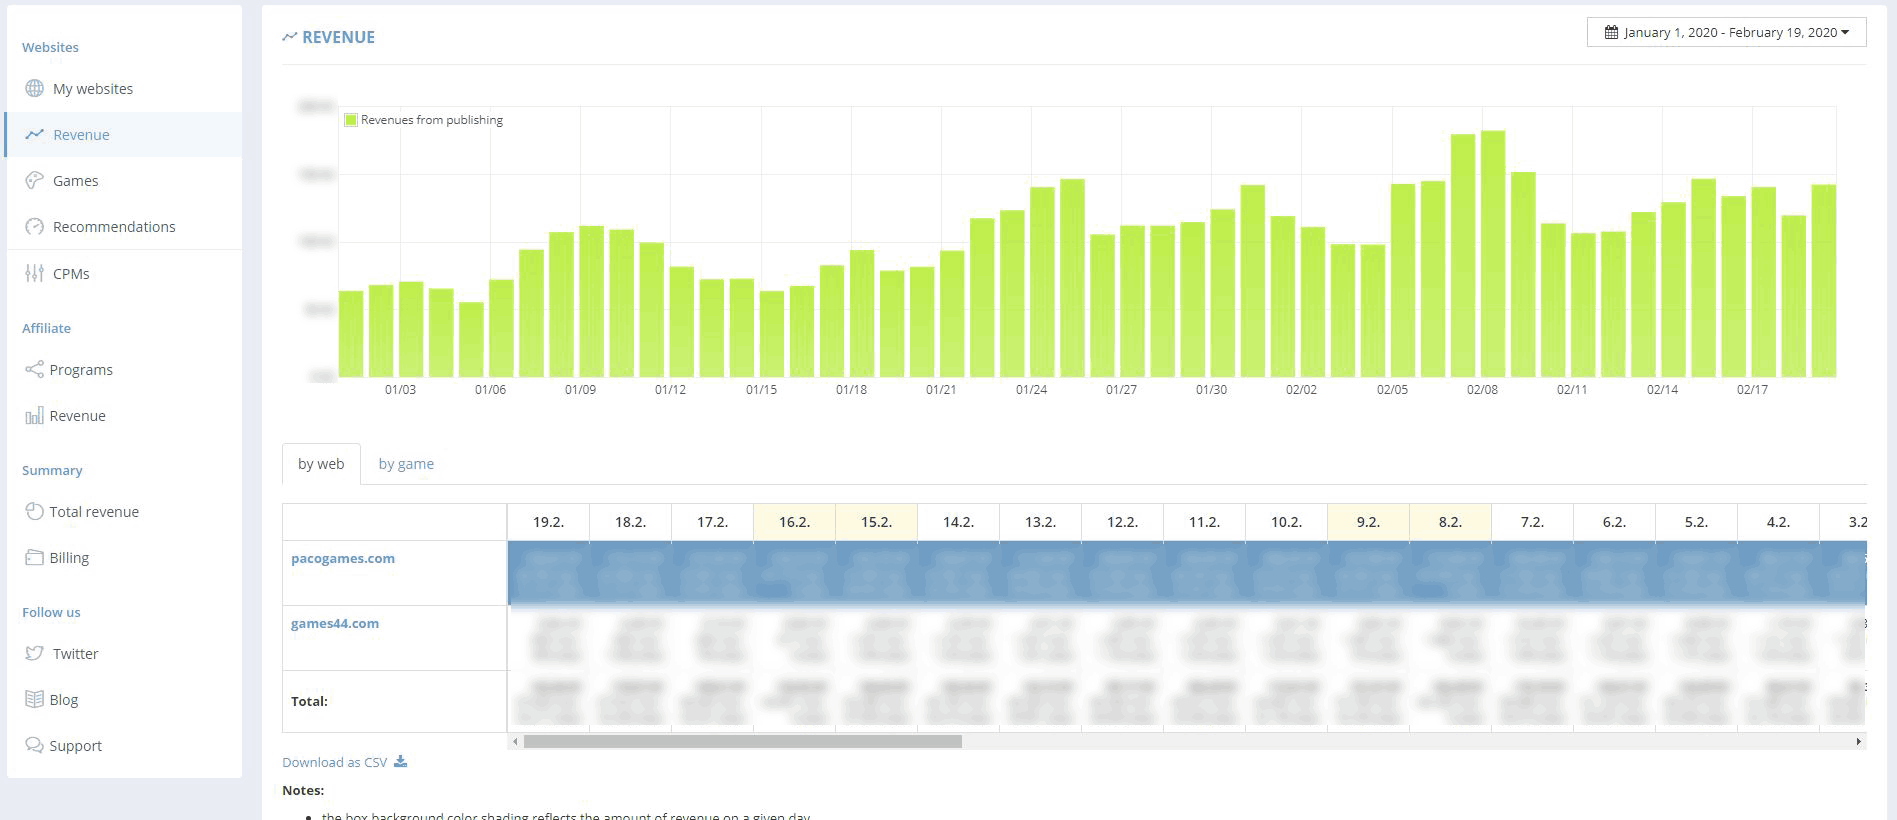Click the CPMs sliders icon

(x=34, y=273)
